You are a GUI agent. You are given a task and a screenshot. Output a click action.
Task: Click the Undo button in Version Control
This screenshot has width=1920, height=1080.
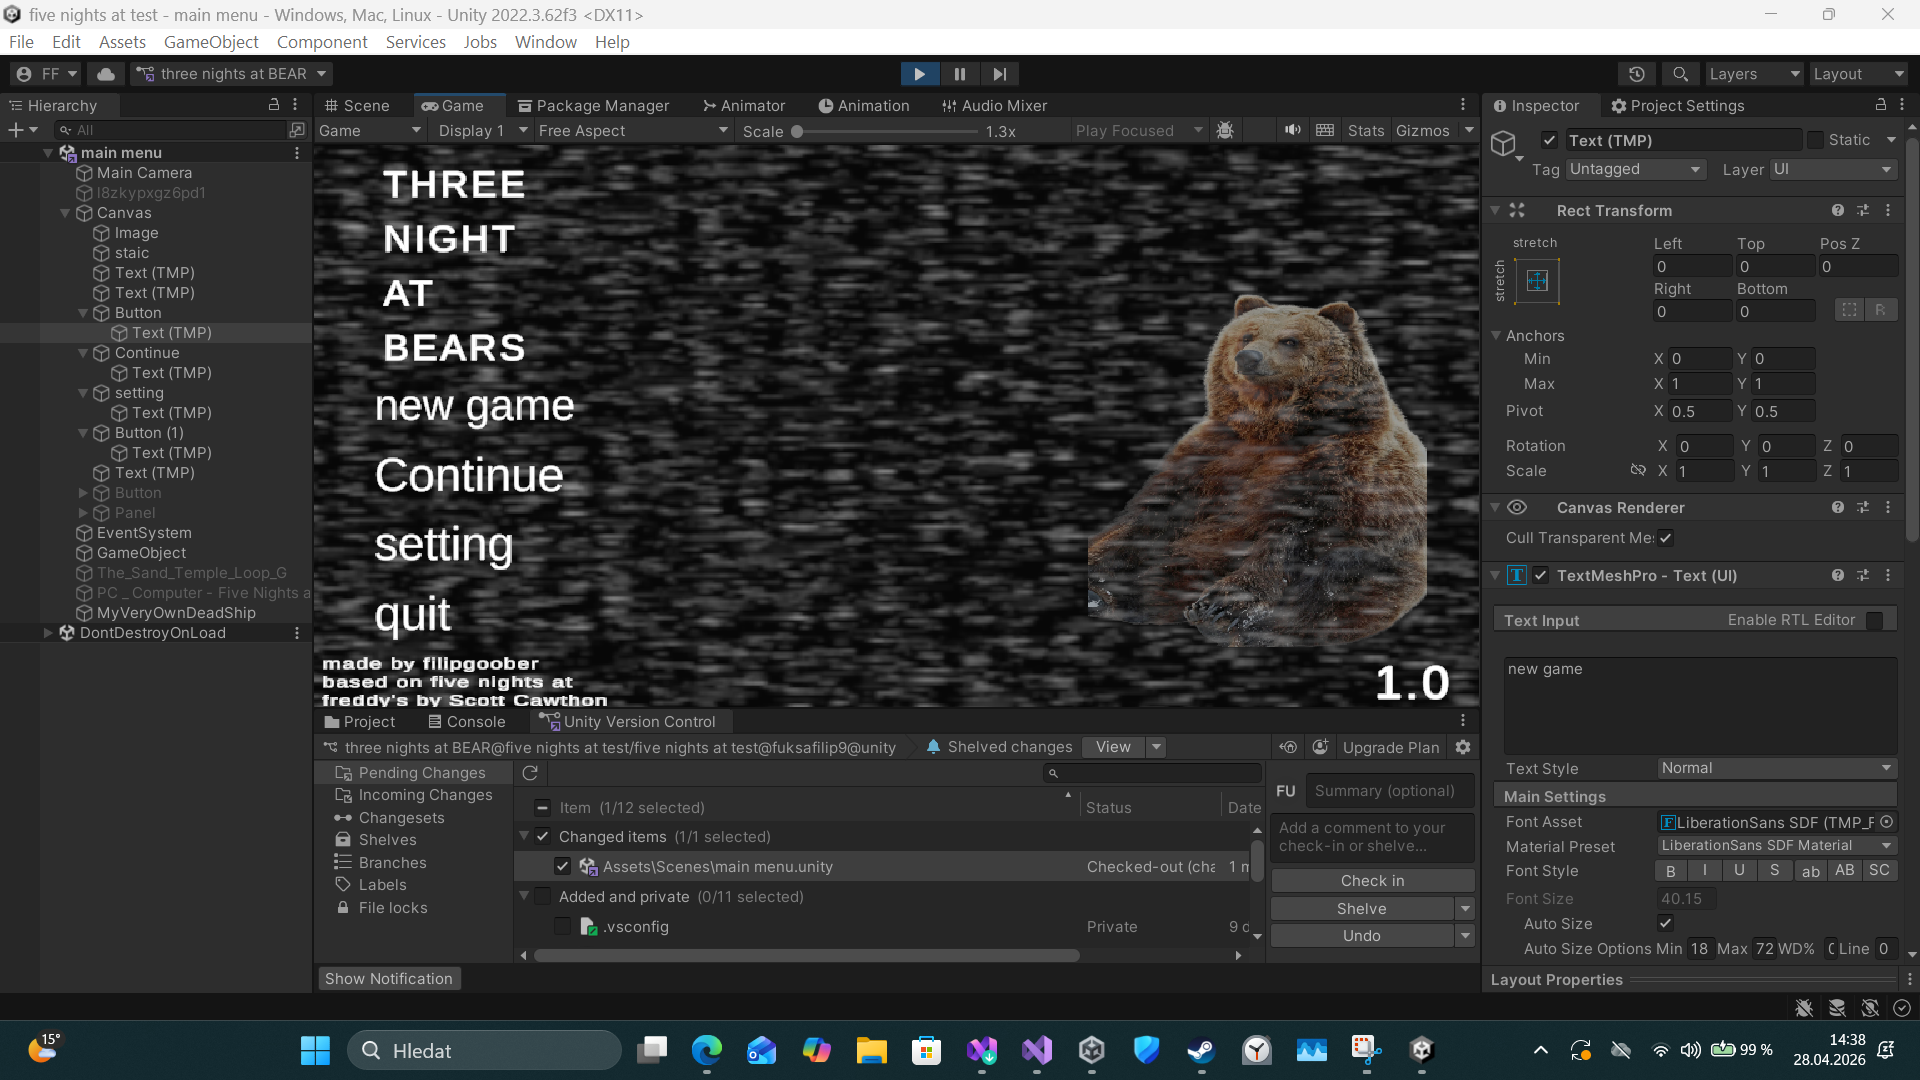point(1362,935)
